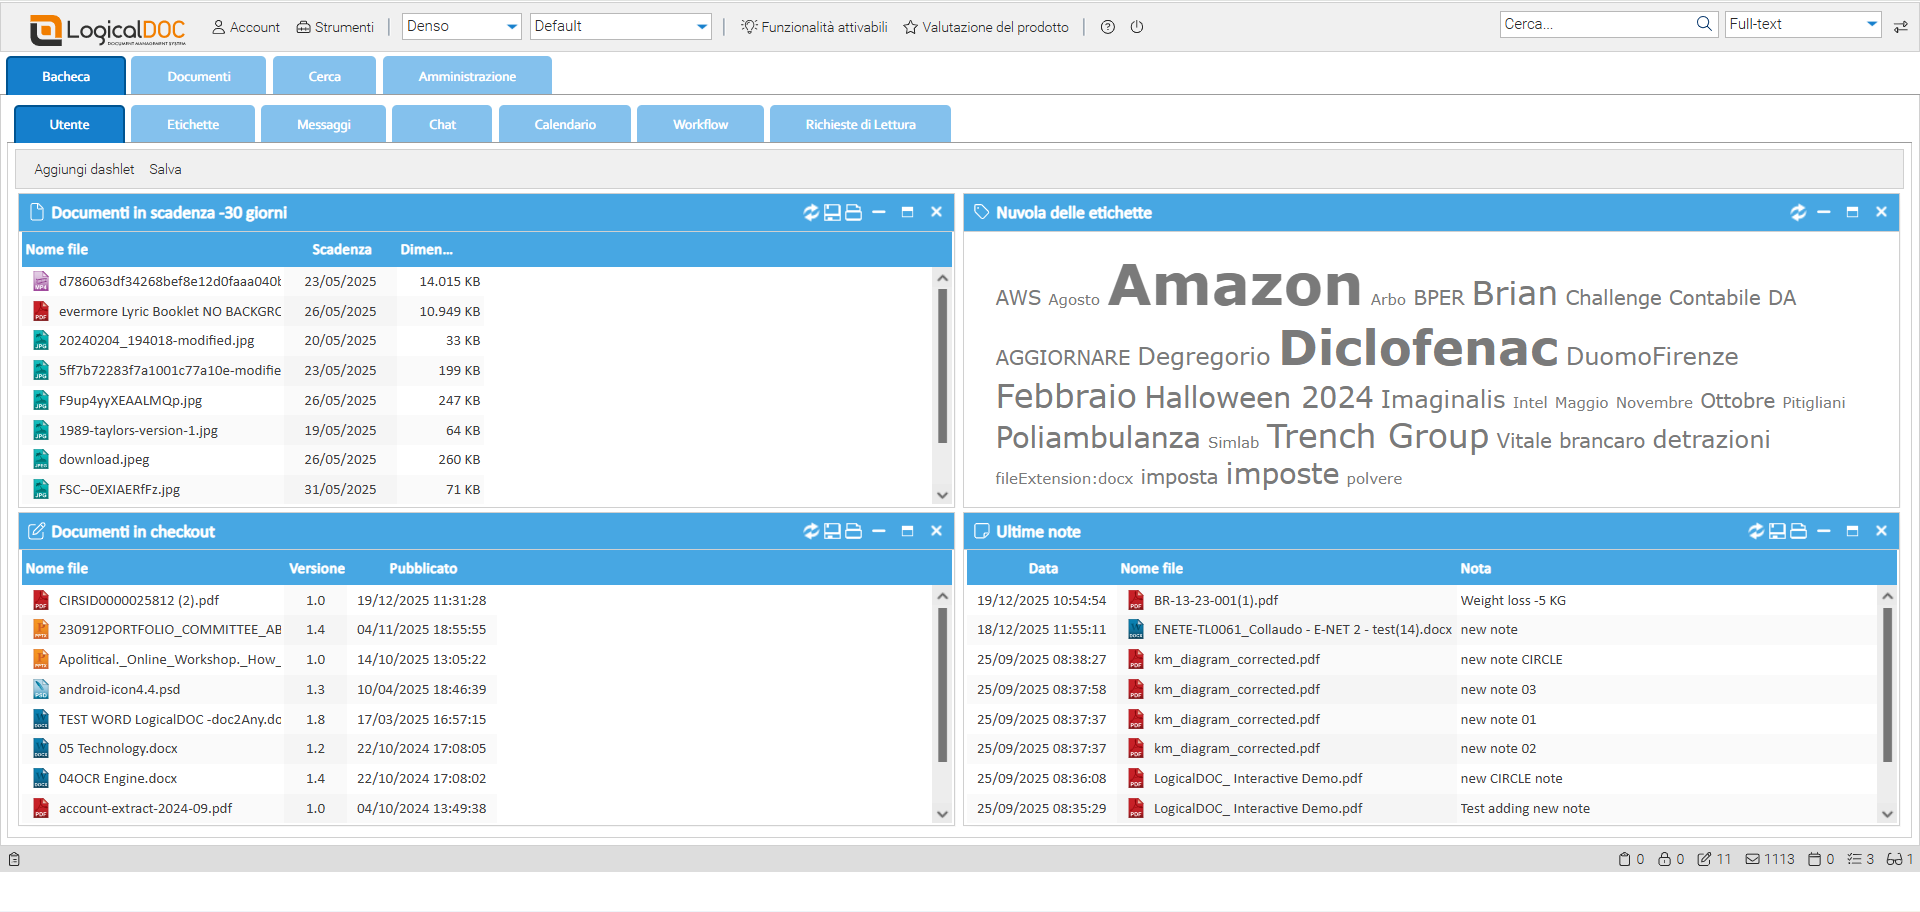Click the LogicalDOC logo
This screenshot has width=1920, height=912.
(108, 30)
